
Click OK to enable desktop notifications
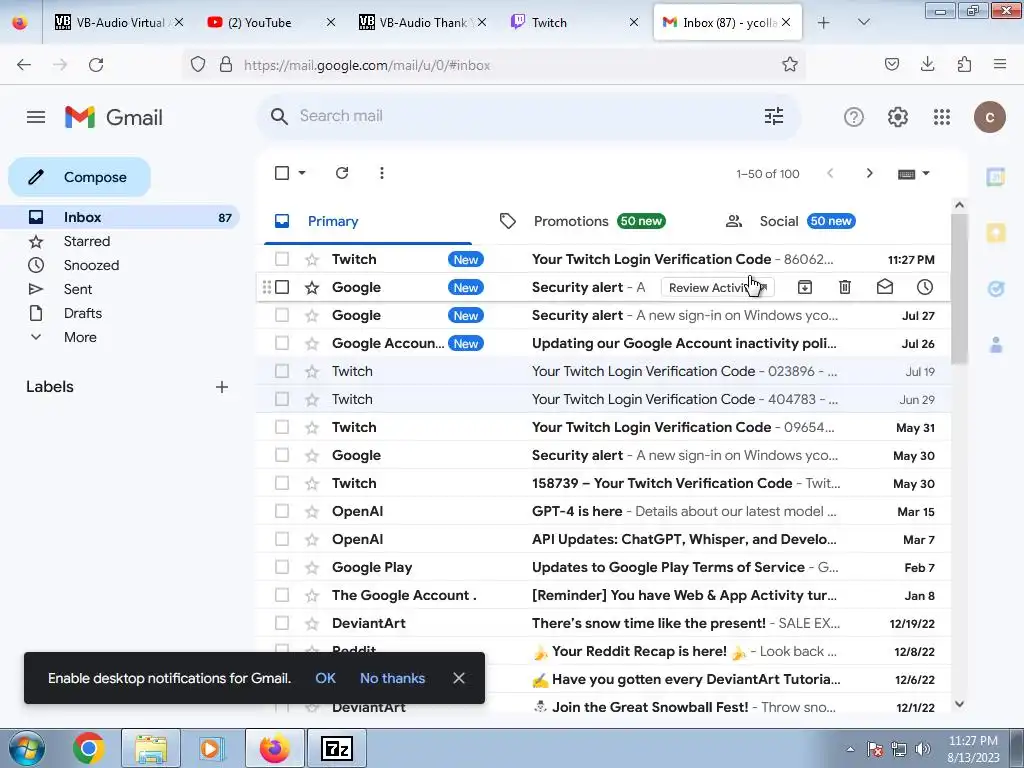[325, 678]
